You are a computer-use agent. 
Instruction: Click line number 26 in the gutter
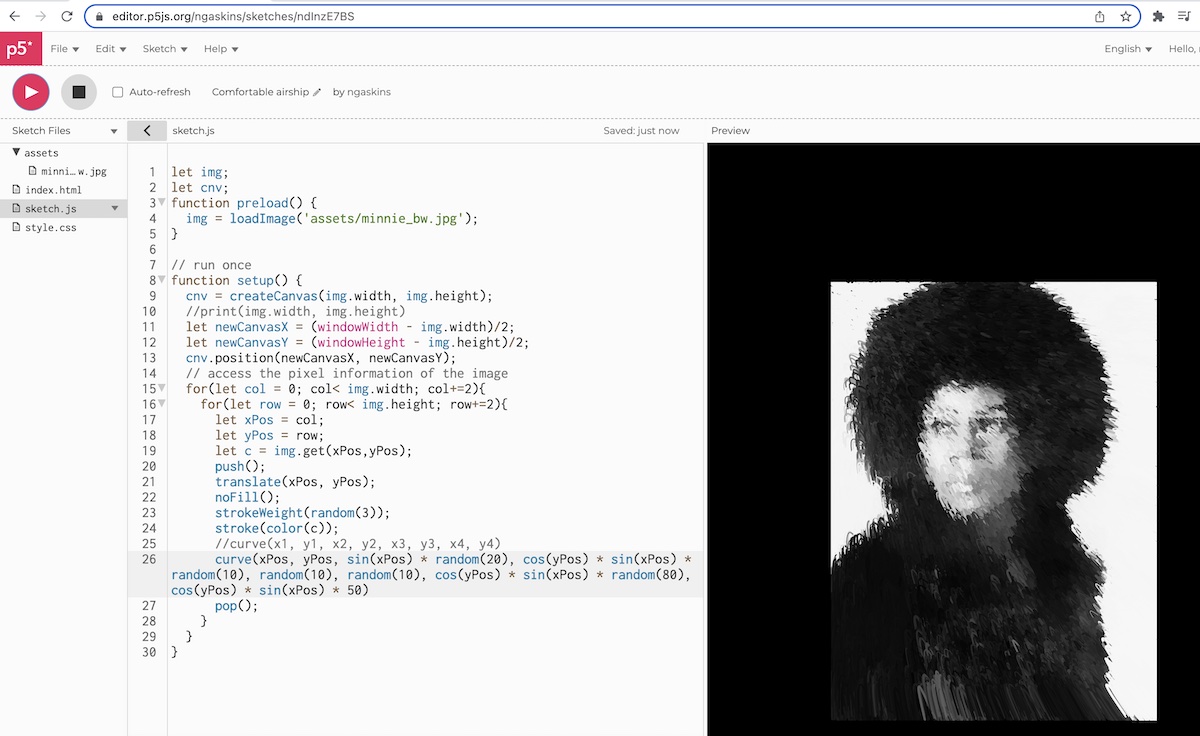pos(149,559)
